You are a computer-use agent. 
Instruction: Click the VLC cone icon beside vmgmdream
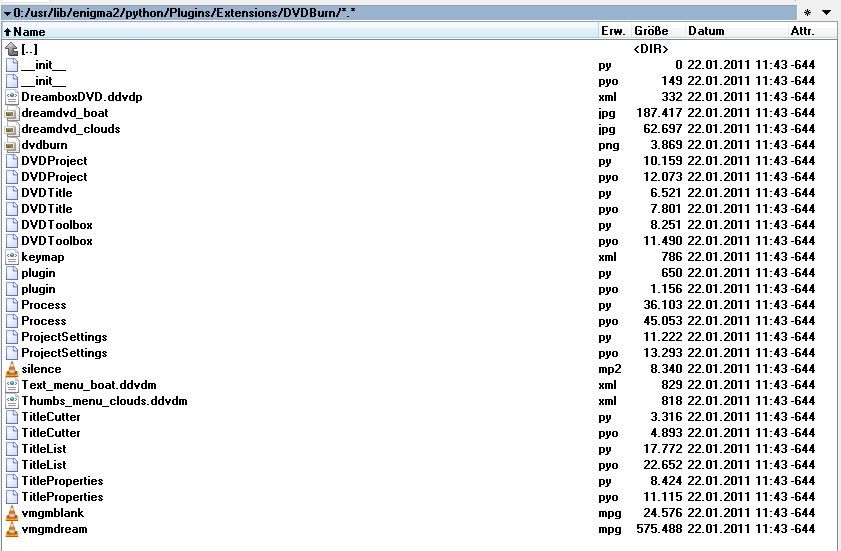(x=11, y=529)
